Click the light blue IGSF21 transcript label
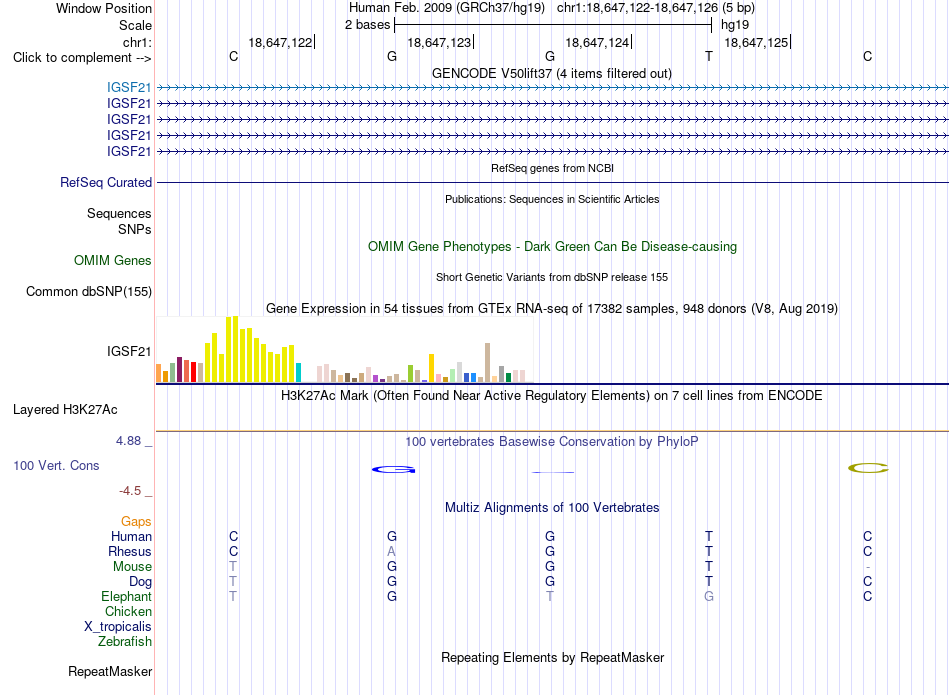This screenshot has width=950, height=695. pos(129,88)
